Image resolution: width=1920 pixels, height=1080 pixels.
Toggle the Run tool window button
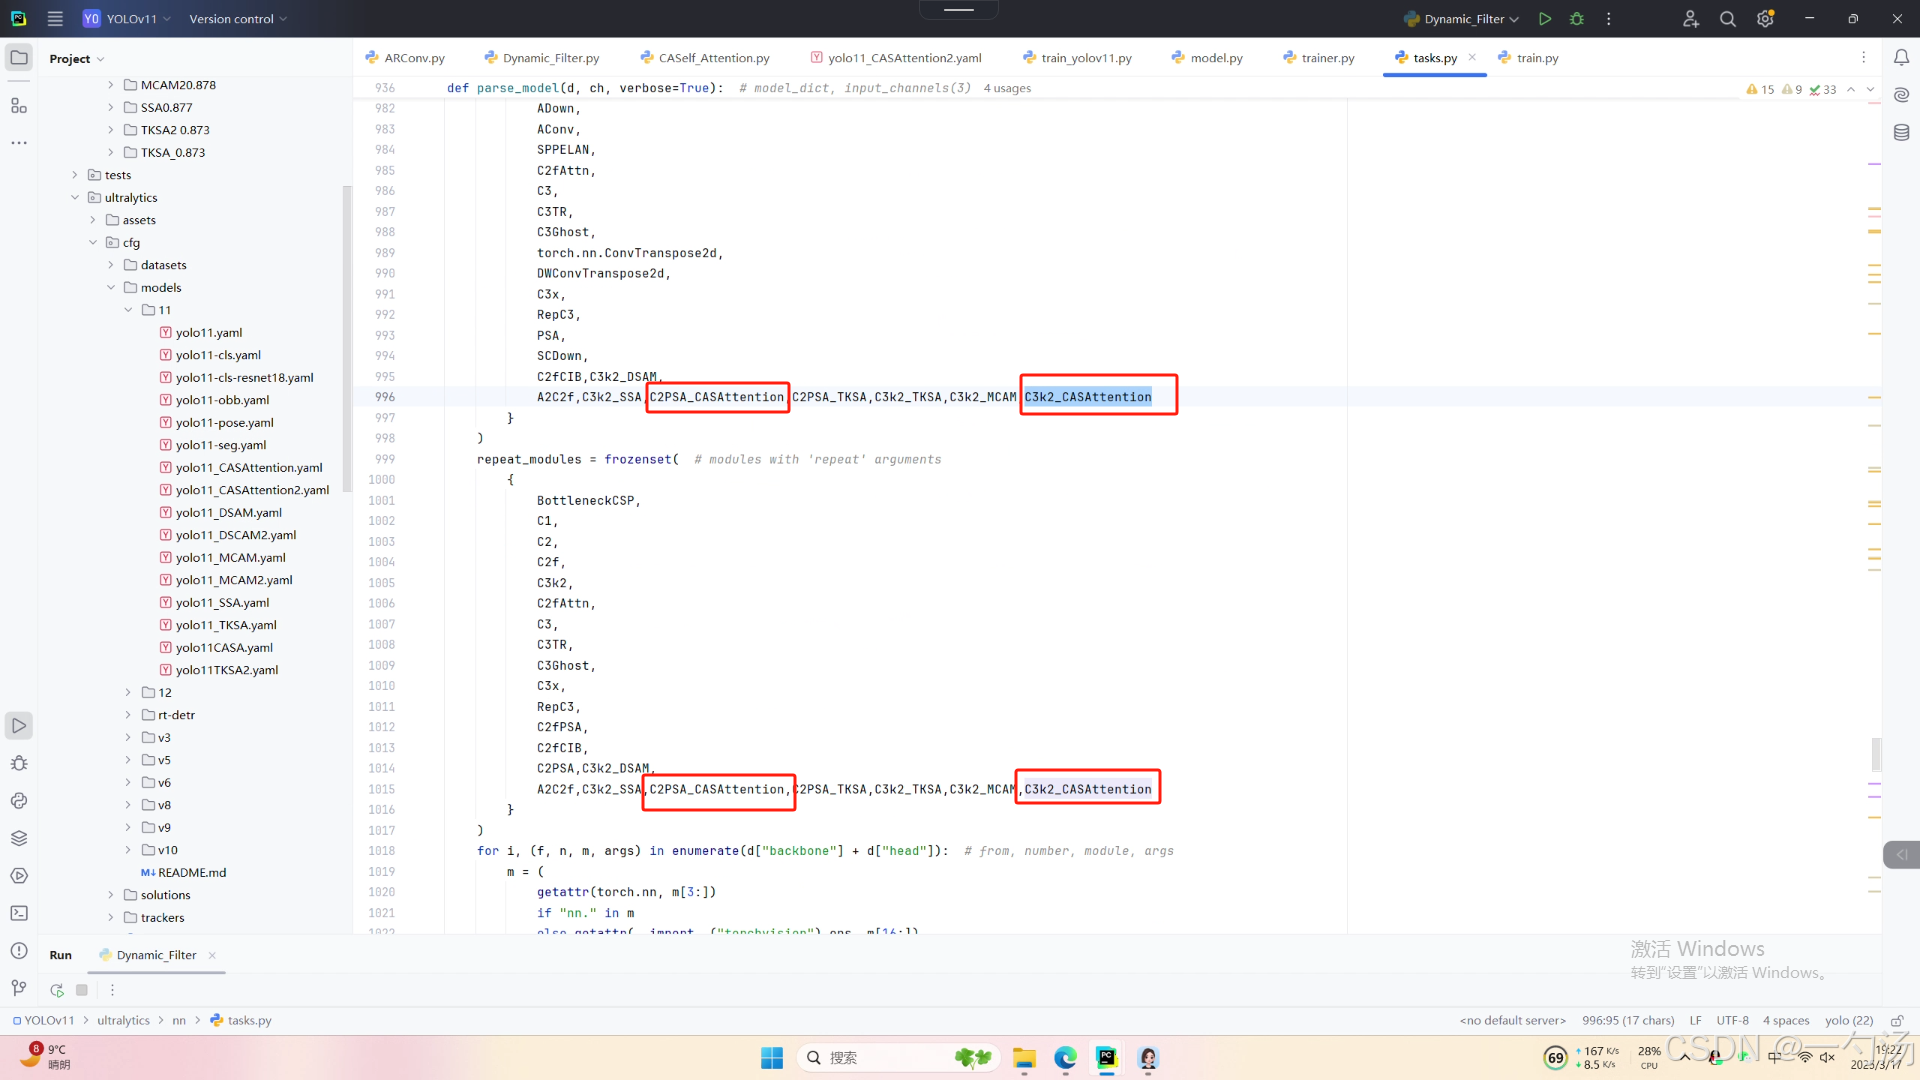19,726
